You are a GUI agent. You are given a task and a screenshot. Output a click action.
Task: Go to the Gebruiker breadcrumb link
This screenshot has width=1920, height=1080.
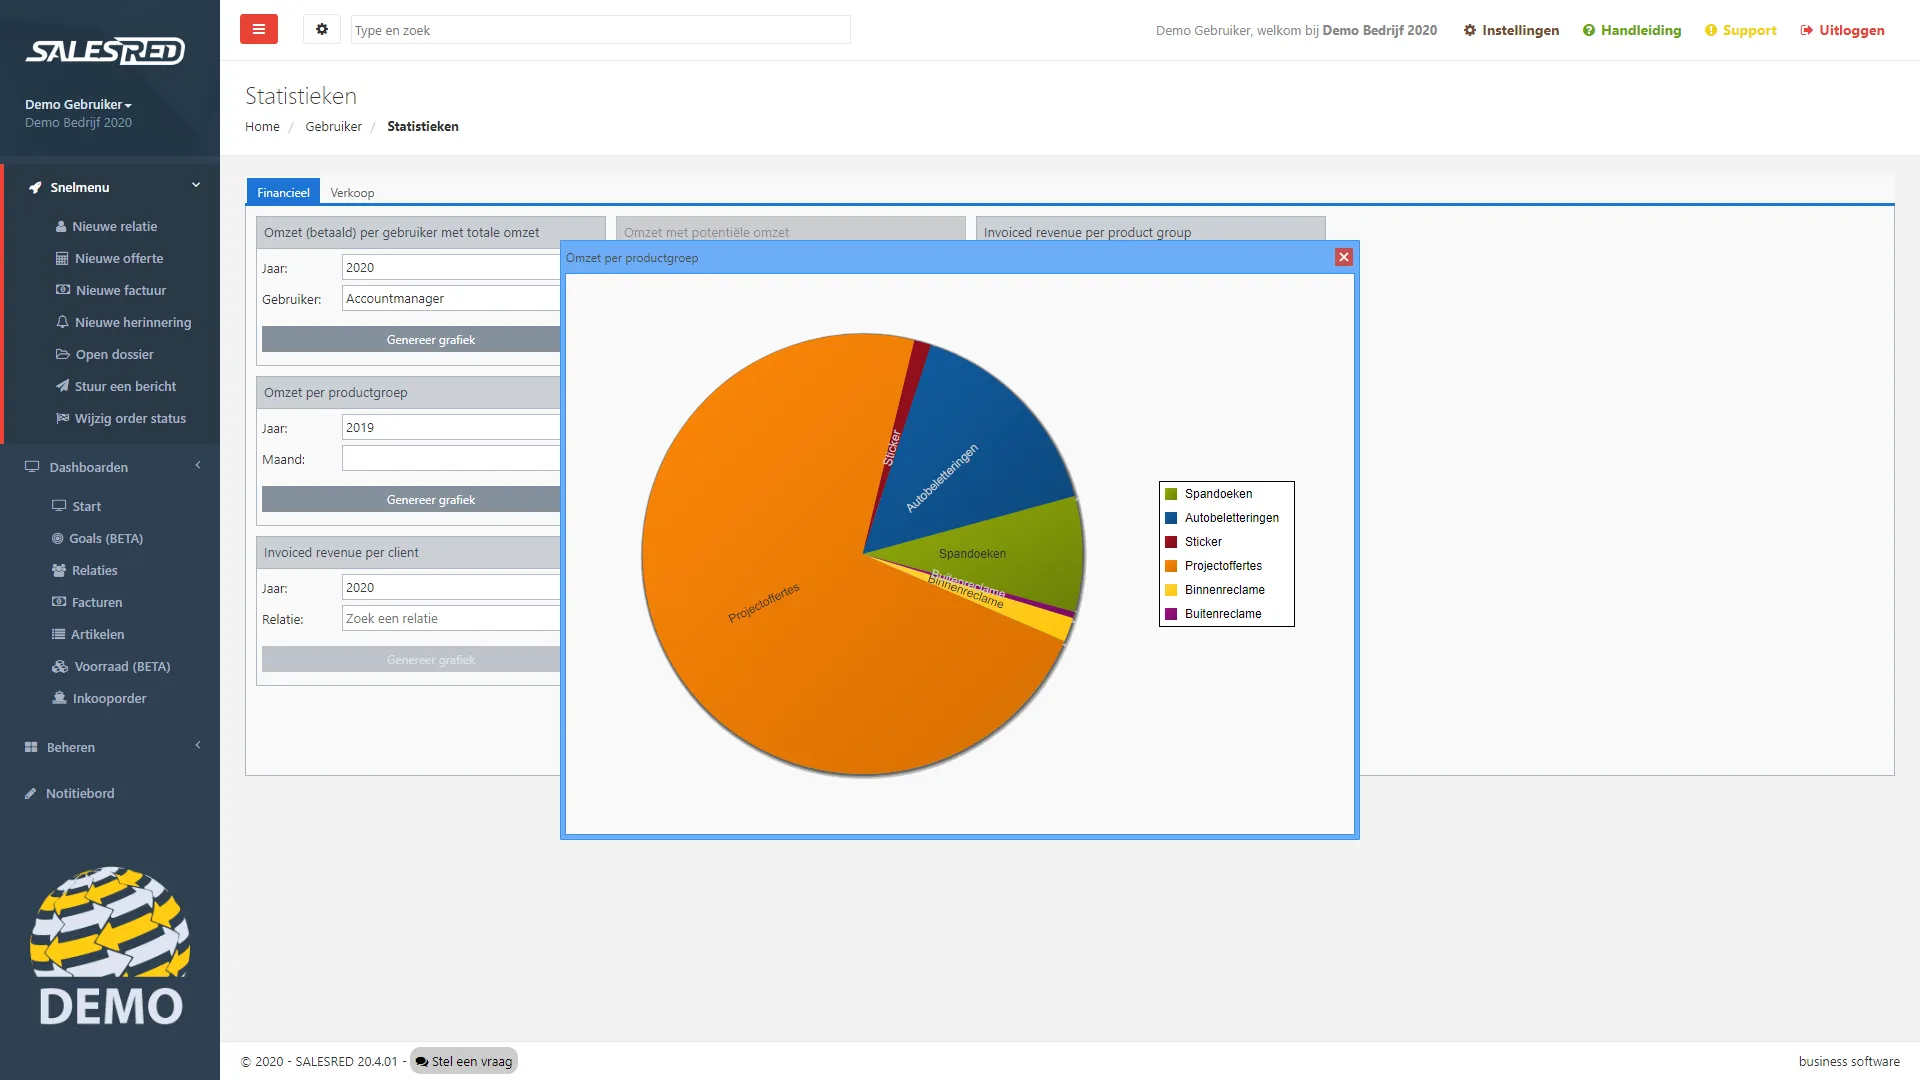pyautogui.click(x=333, y=126)
